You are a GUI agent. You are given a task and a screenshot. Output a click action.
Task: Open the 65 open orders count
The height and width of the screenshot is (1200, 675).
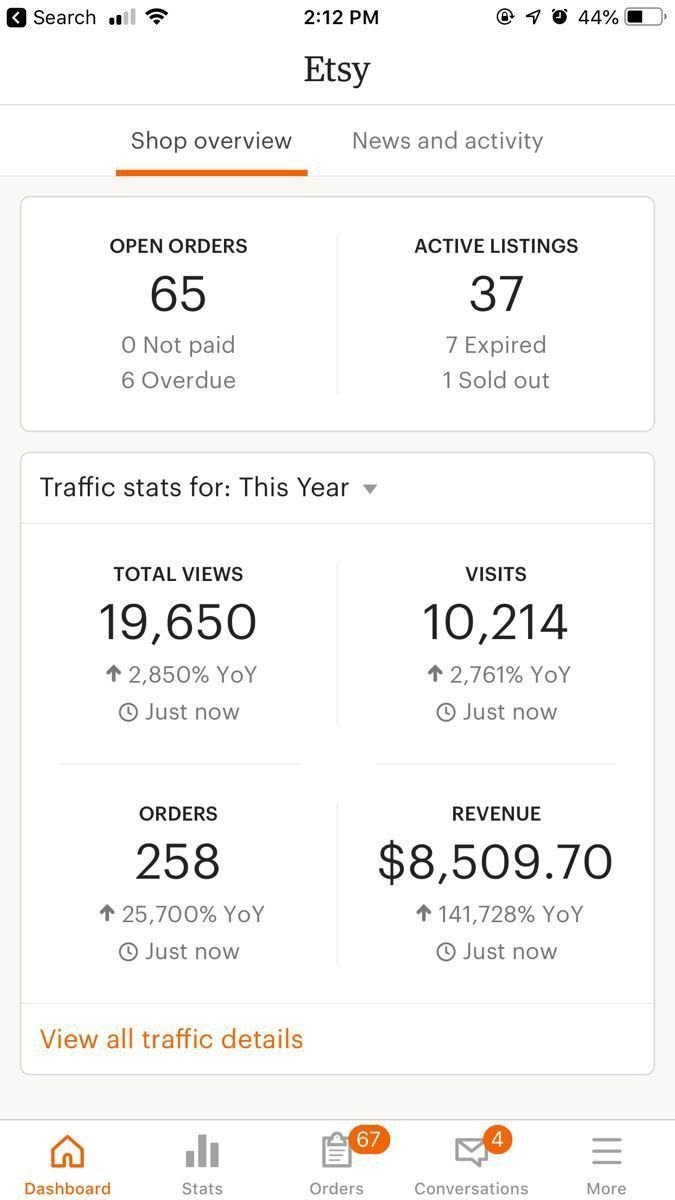[178, 294]
